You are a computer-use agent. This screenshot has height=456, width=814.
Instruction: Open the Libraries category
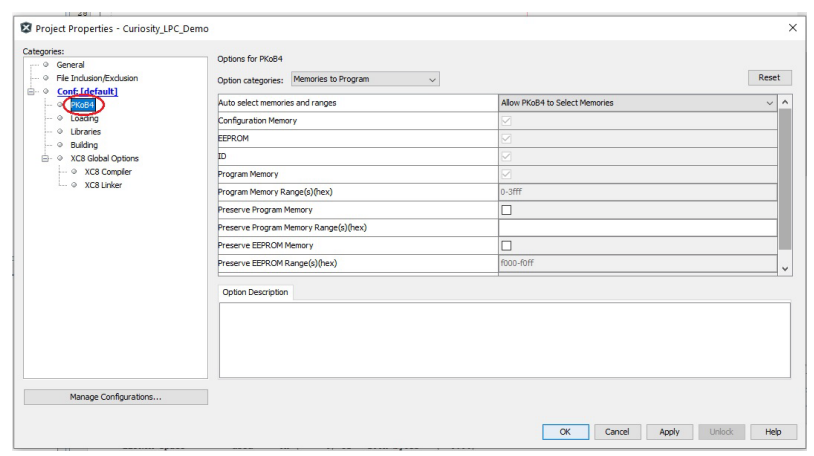[85, 131]
